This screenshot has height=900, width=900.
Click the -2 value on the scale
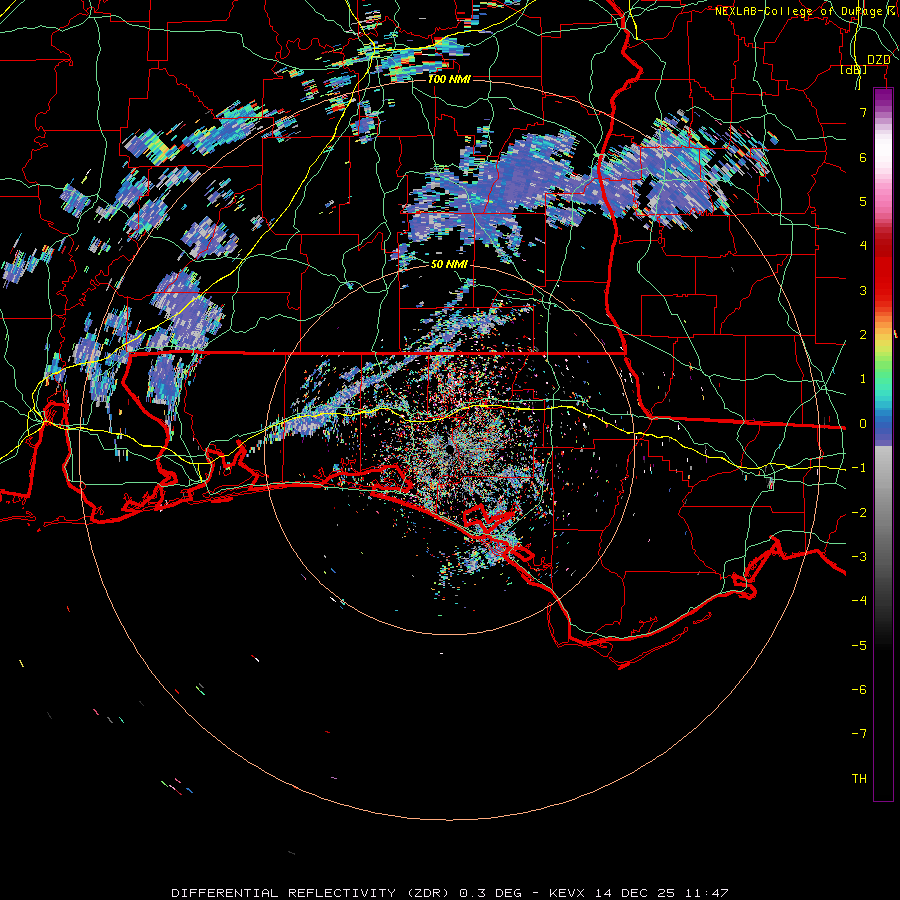859,513
